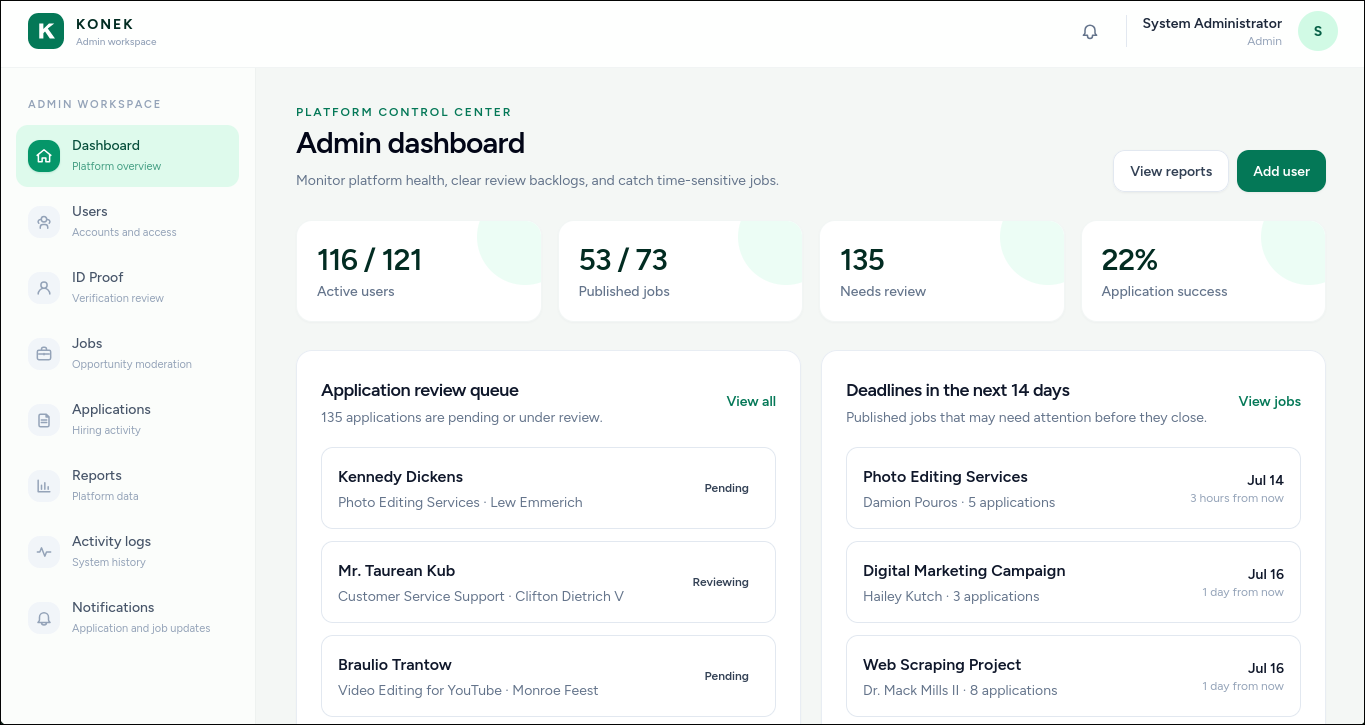Open Digital Marketing Campaign job
The height and width of the screenshot is (725, 1365).
tap(1073, 582)
